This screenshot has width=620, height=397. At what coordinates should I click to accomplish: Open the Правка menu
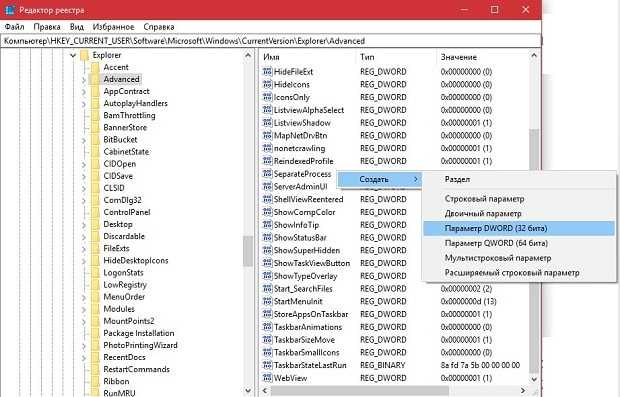[x=47, y=27]
